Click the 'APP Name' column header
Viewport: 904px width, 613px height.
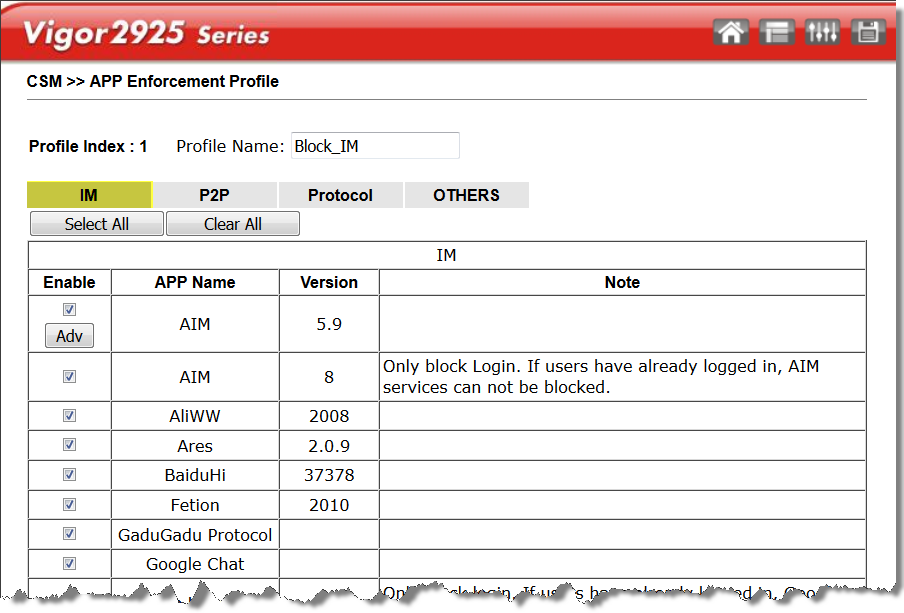(x=195, y=282)
